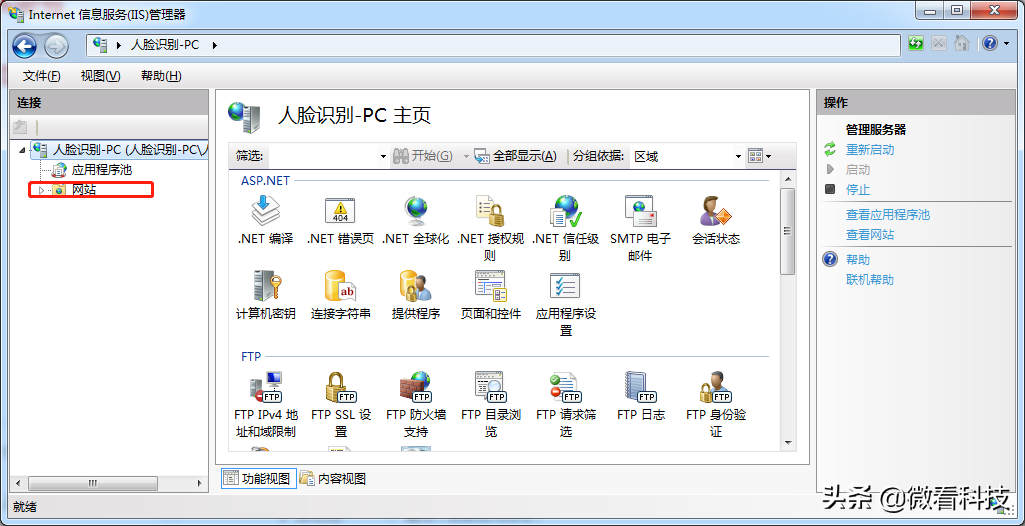Open the SMTP 电子邮件 feature
The height and width of the screenshot is (526, 1025).
click(x=641, y=228)
